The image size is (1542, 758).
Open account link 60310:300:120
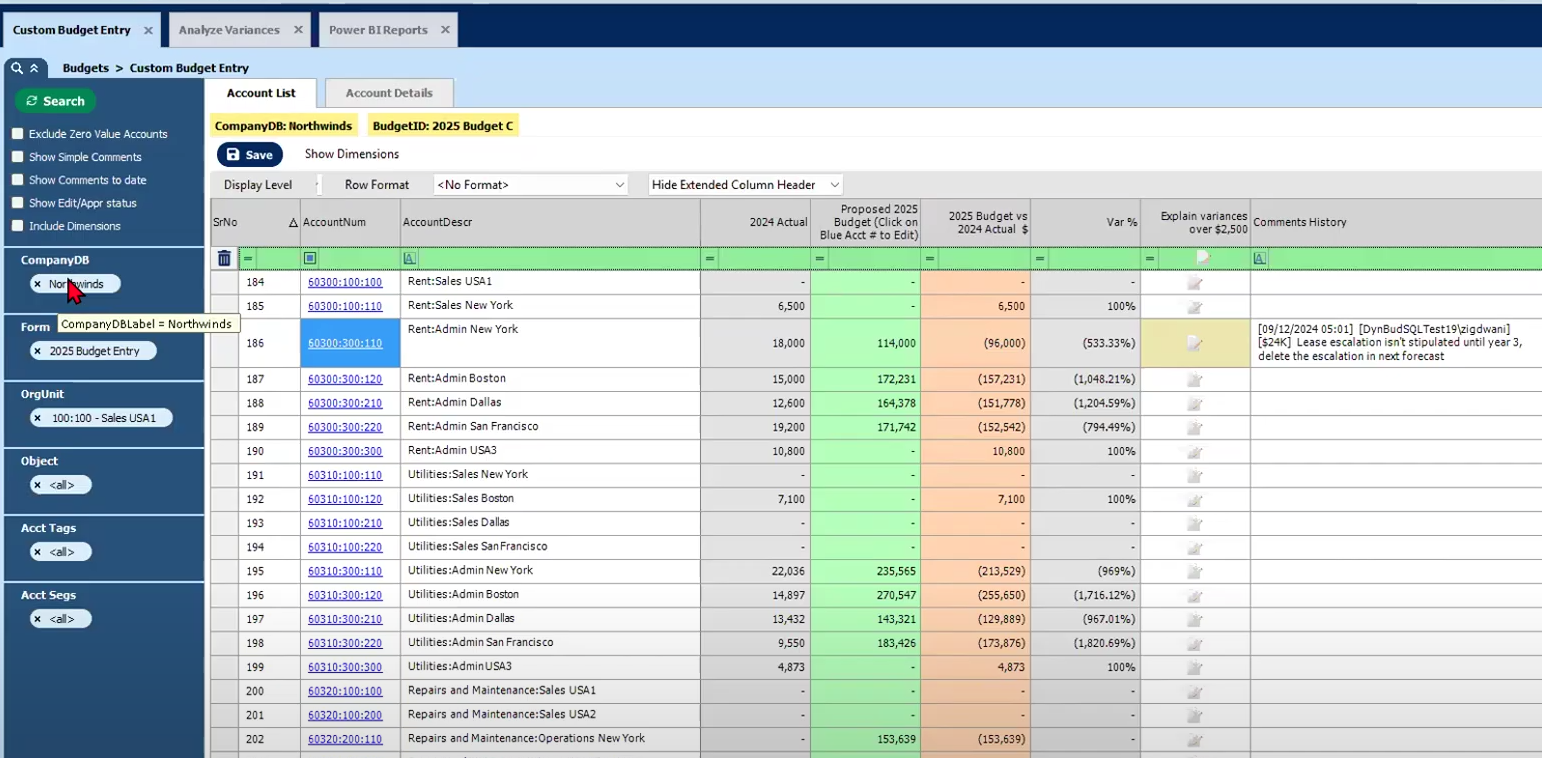coord(344,595)
